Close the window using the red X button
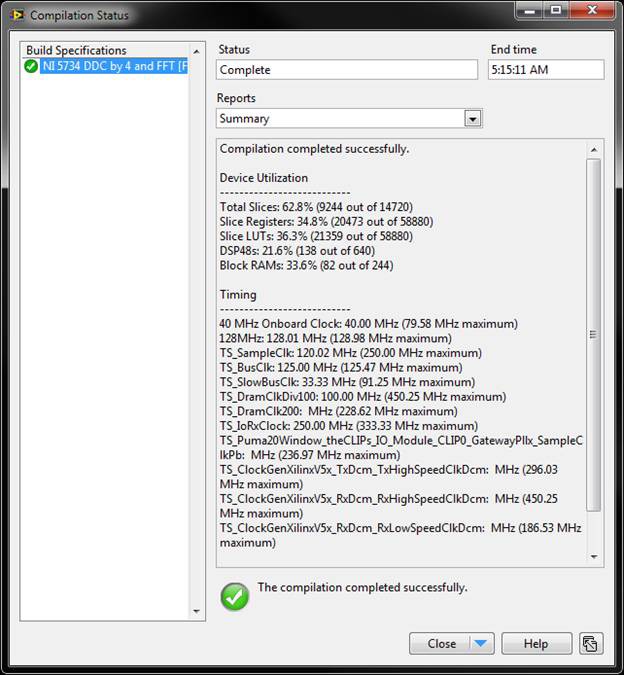 coord(592,10)
